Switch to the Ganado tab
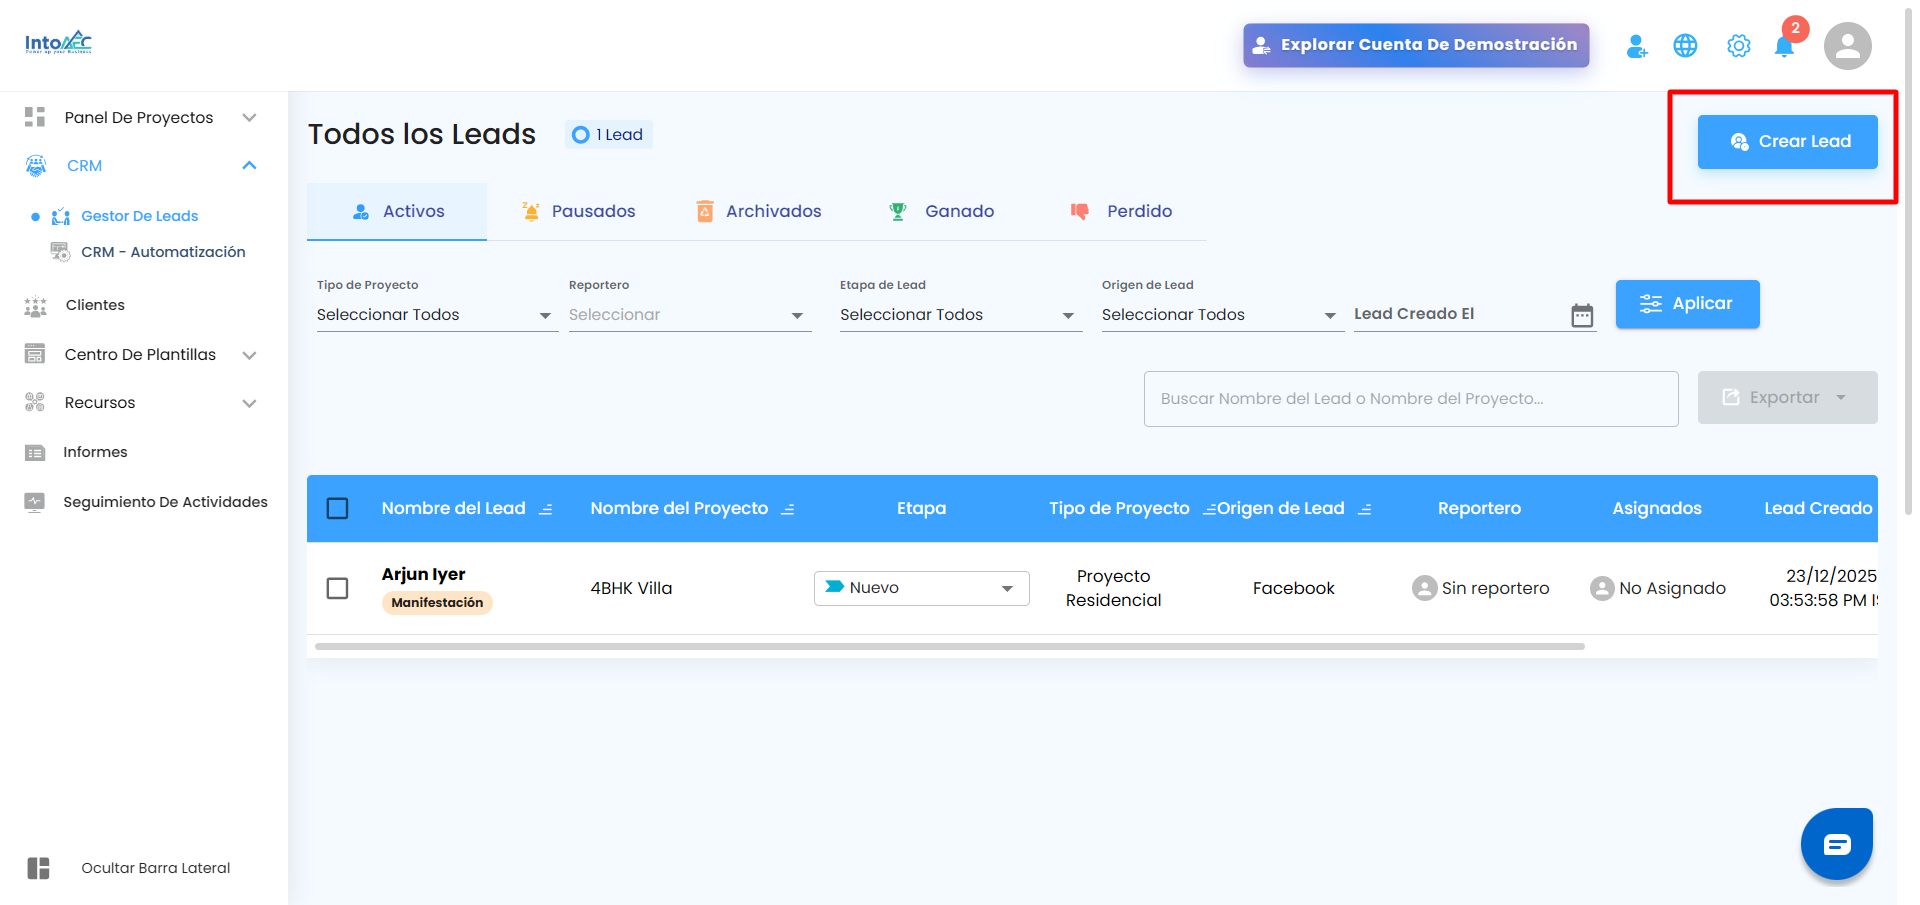 (x=941, y=211)
